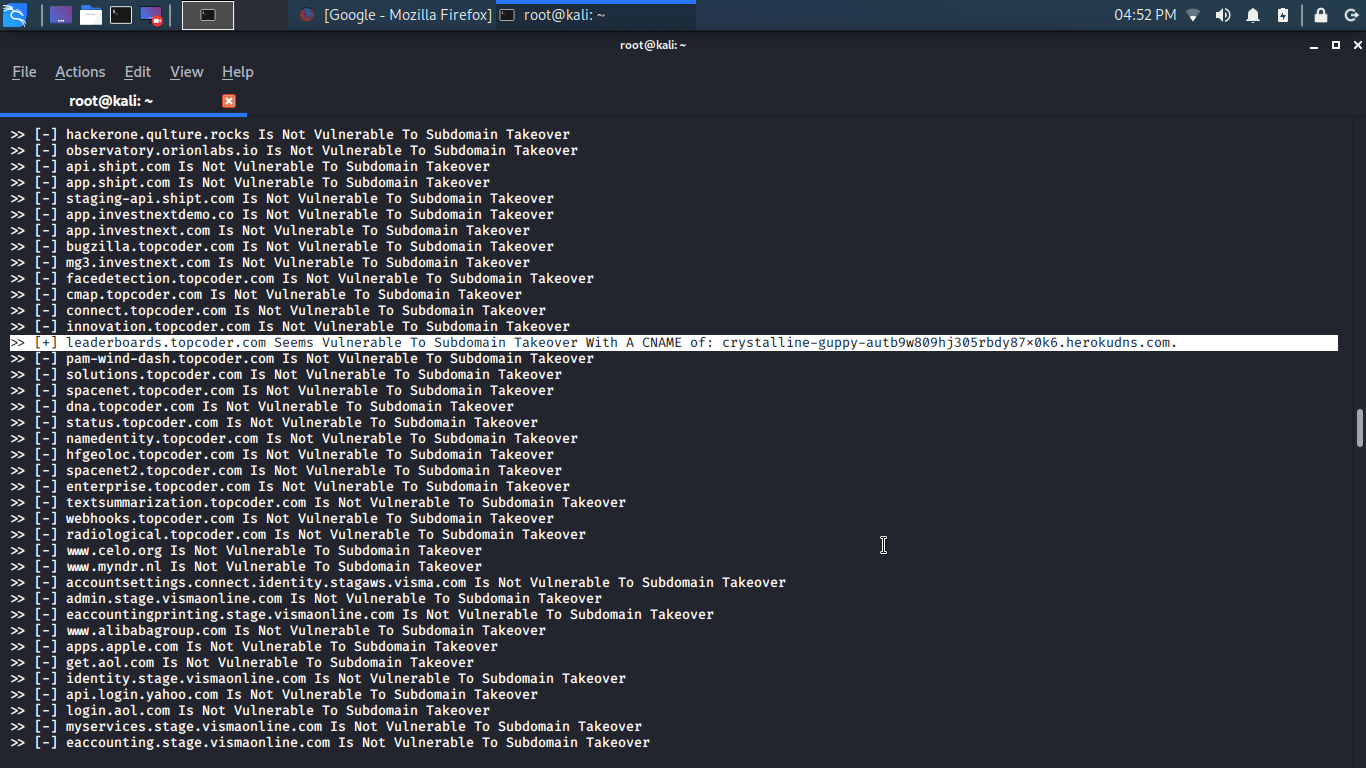Screen dimensions: 1366x768
Task: Open the volume speaker control
Action: 1223,15
